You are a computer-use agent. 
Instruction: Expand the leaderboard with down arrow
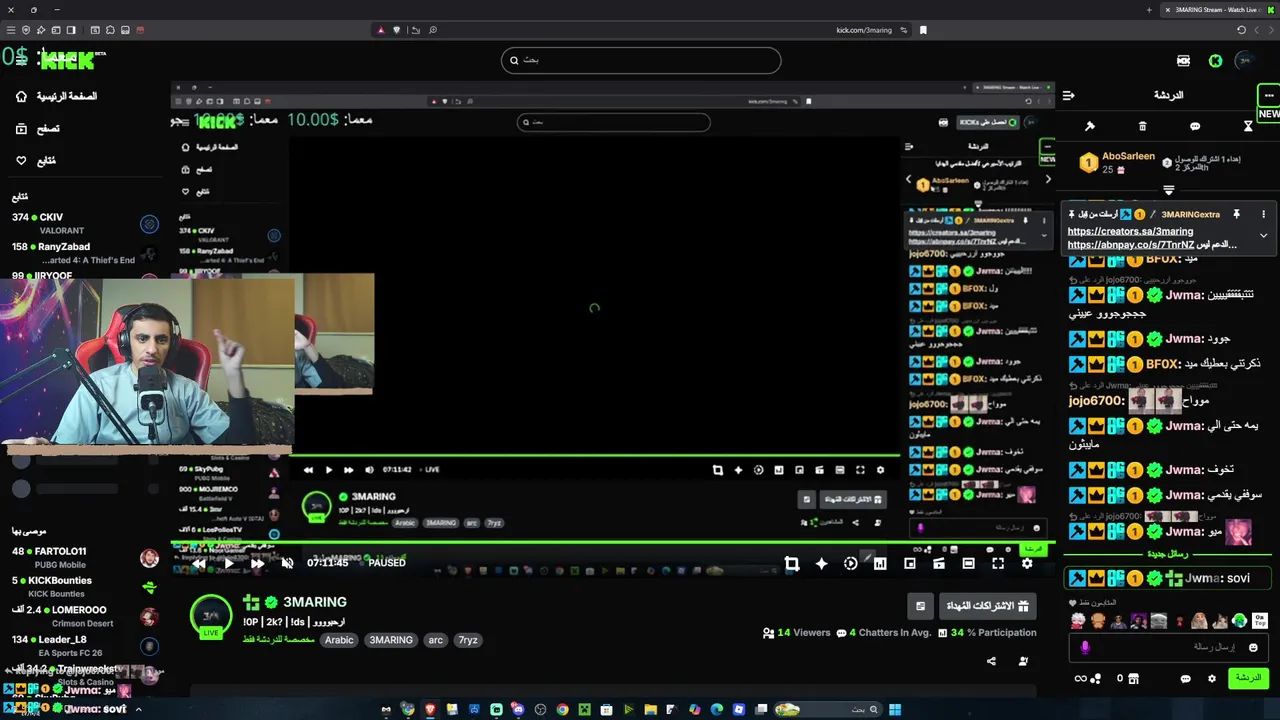click(x=1168, y=190)
